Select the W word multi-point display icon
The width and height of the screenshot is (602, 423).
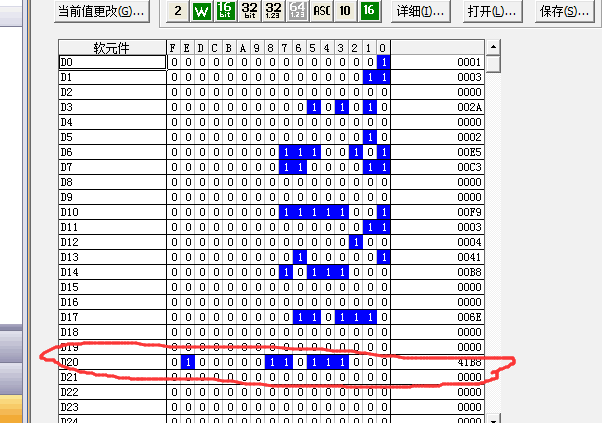(x=202, y=11)
